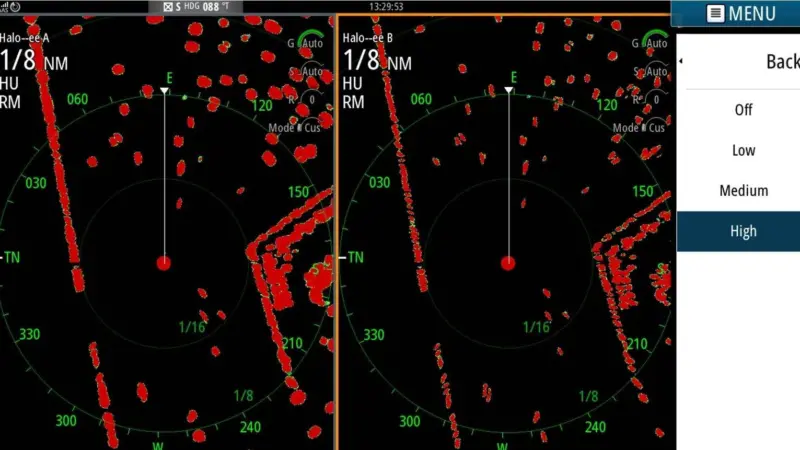Viewport: 800px width, 450px height.
Task: Open the MENU button at top right
Action: point(735,13)
